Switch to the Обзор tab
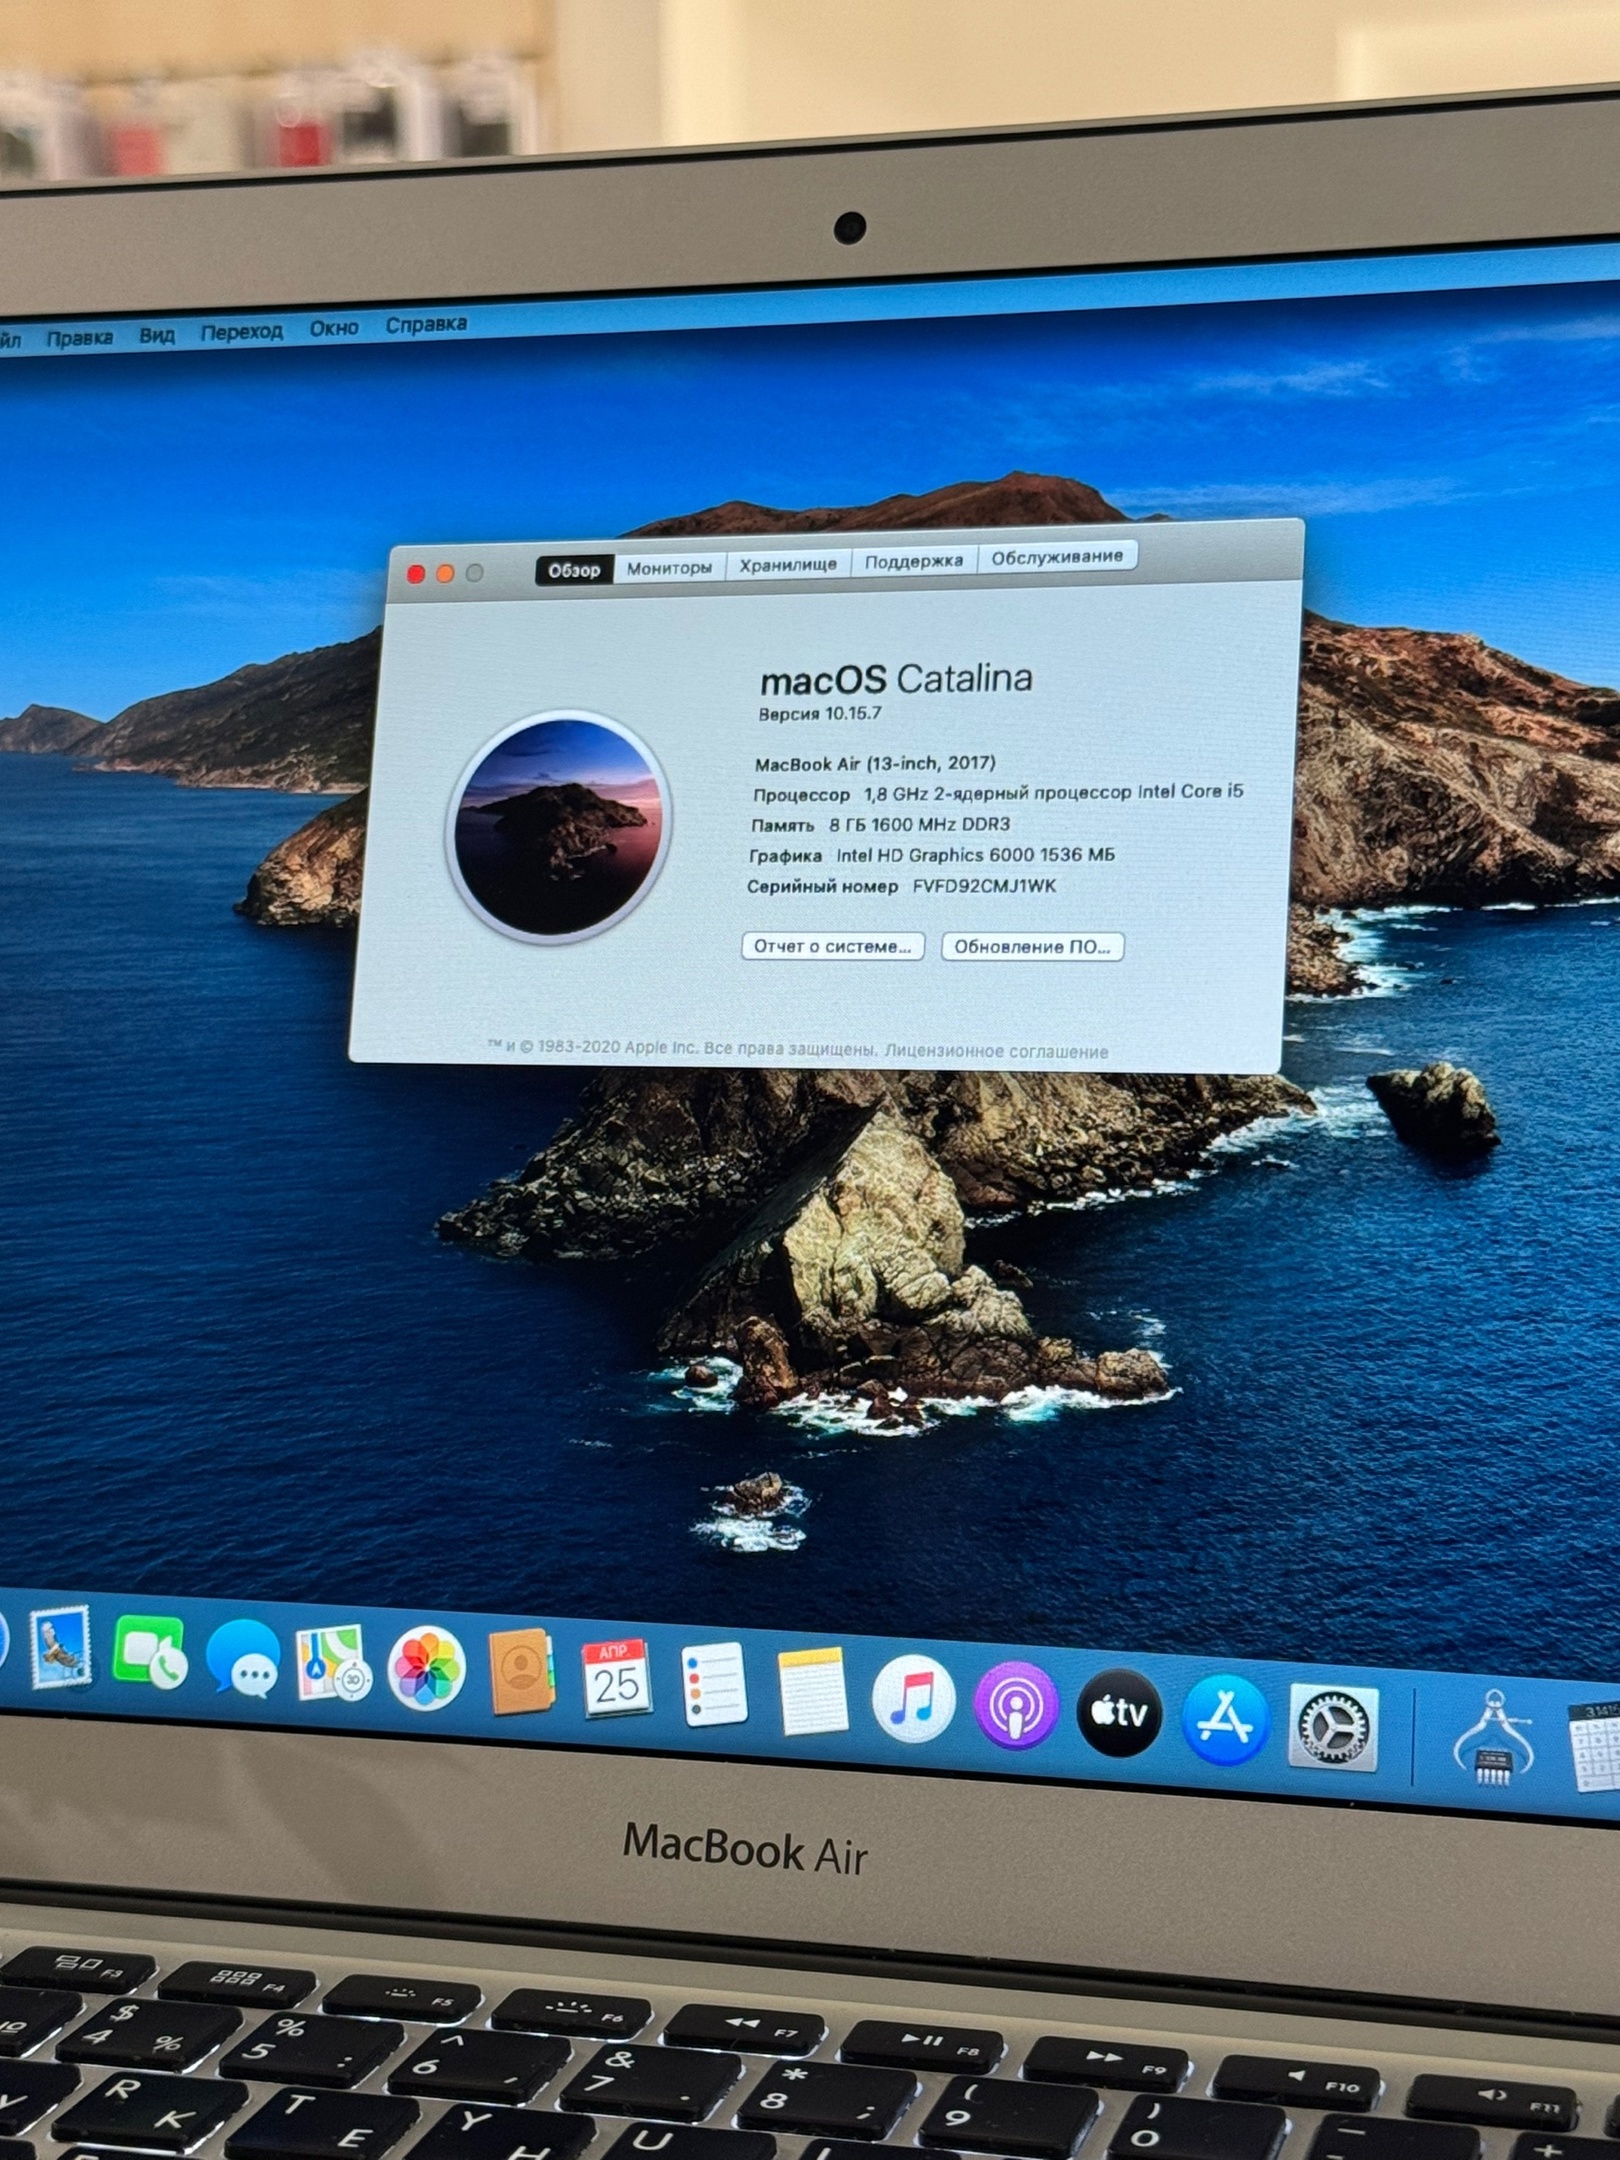 (x=574, y=570)
